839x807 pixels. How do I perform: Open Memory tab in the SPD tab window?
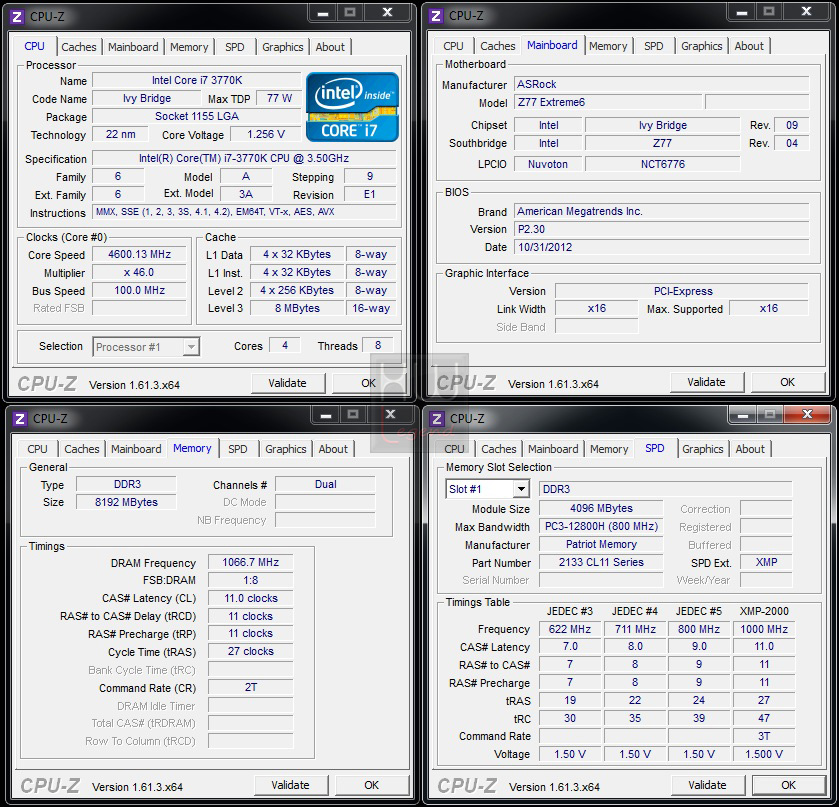pyautogui.click(x=609, y=449)
